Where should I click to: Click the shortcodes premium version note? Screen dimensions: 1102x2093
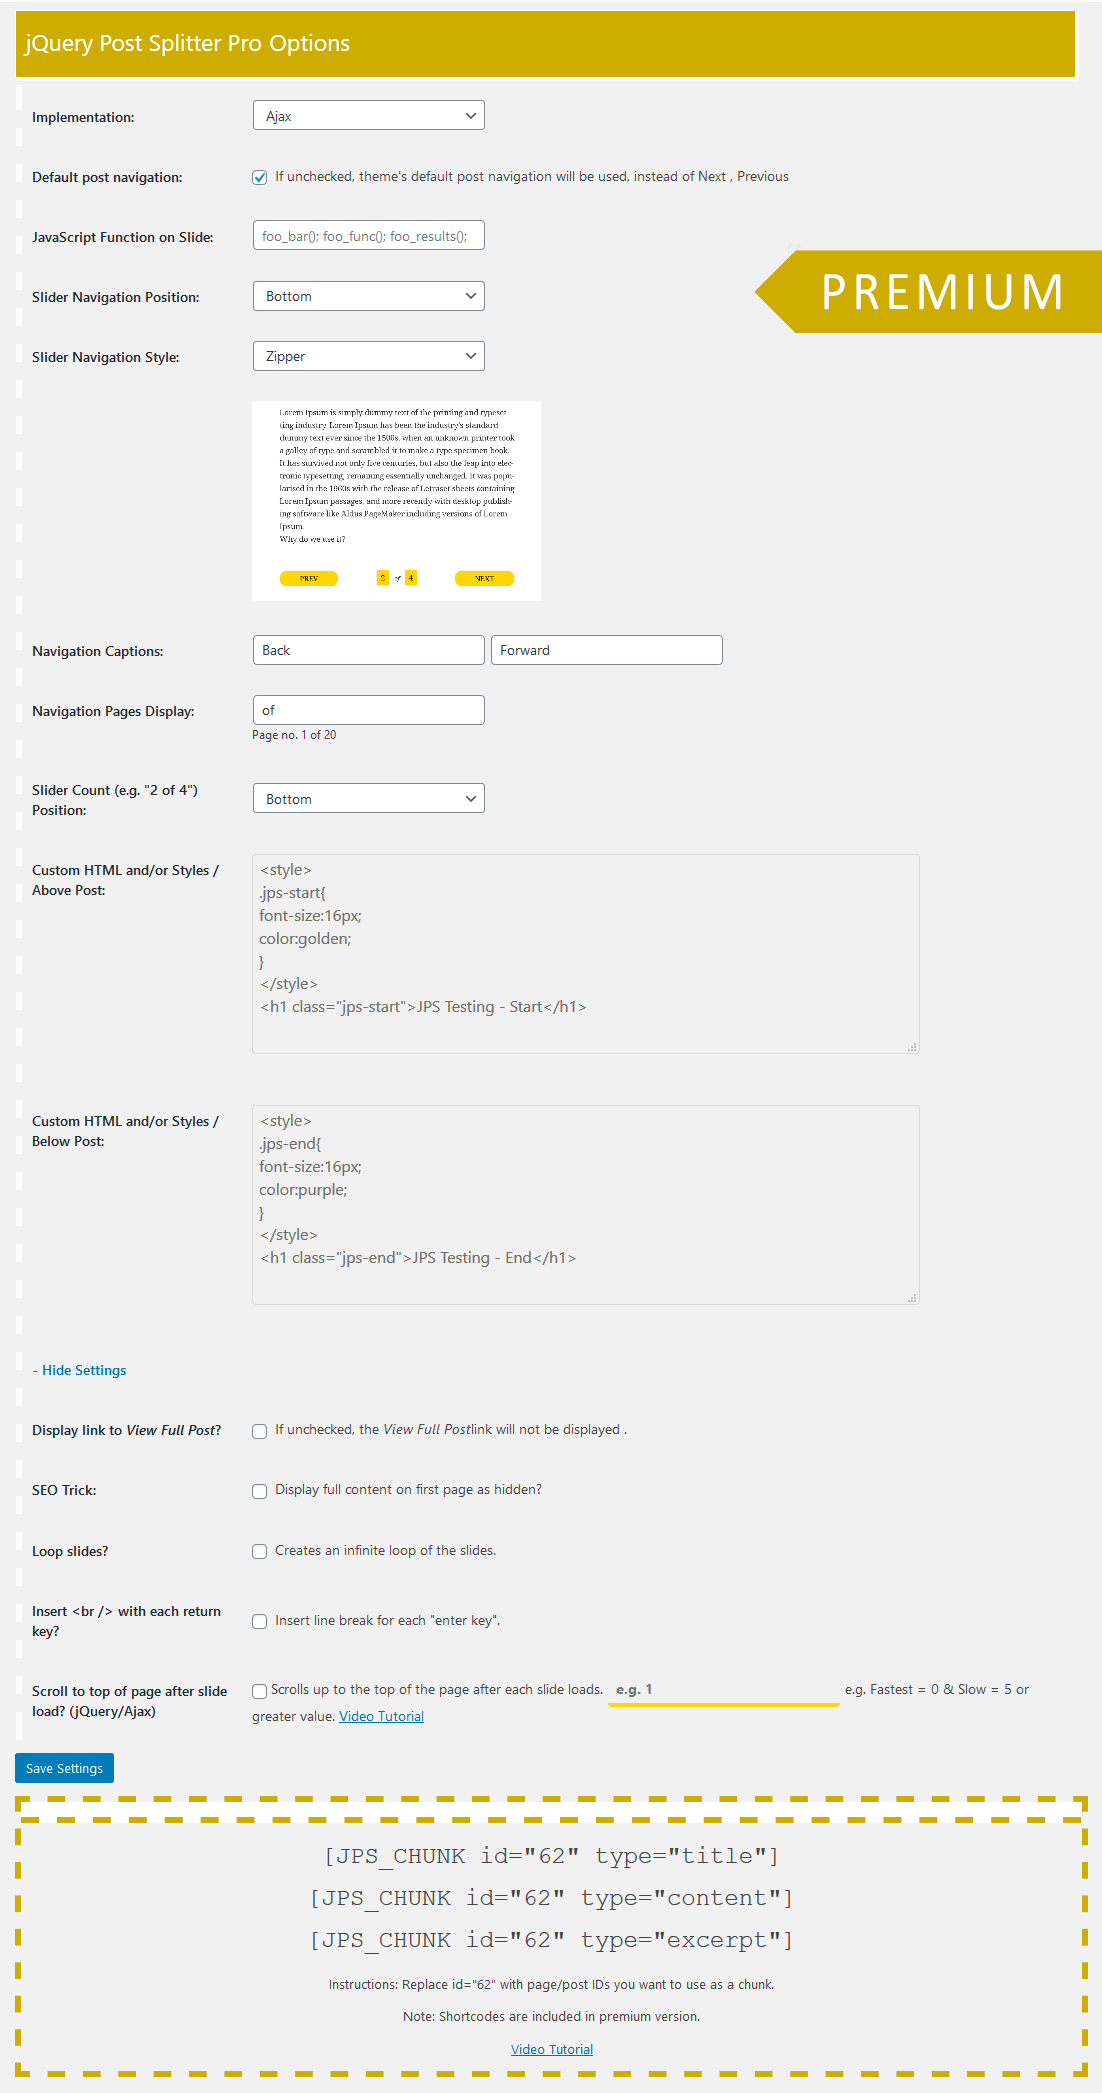(x=551, y=2016)
